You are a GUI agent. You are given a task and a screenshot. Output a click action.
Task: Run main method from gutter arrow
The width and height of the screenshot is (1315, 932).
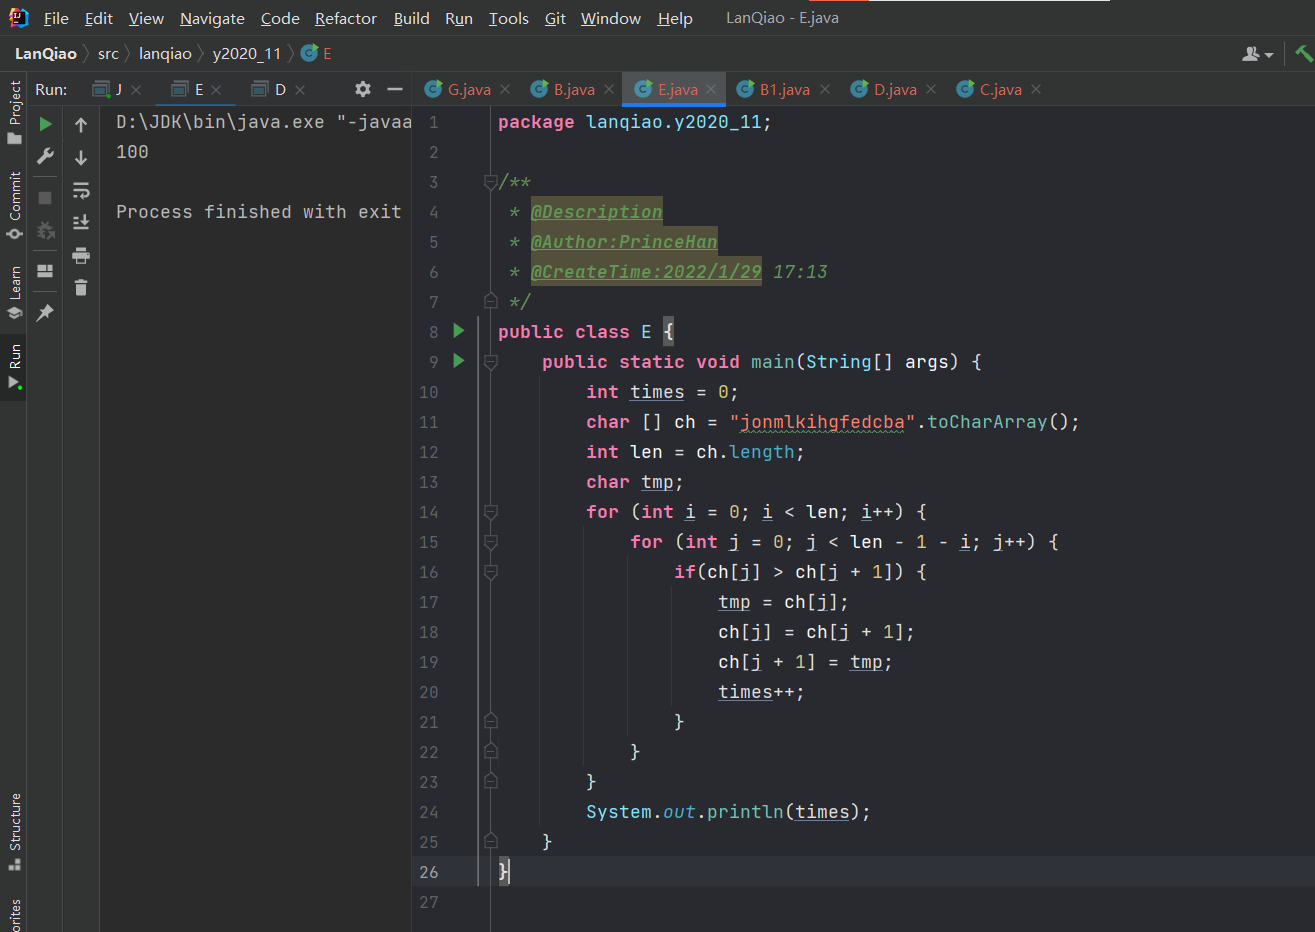[459, 360]
